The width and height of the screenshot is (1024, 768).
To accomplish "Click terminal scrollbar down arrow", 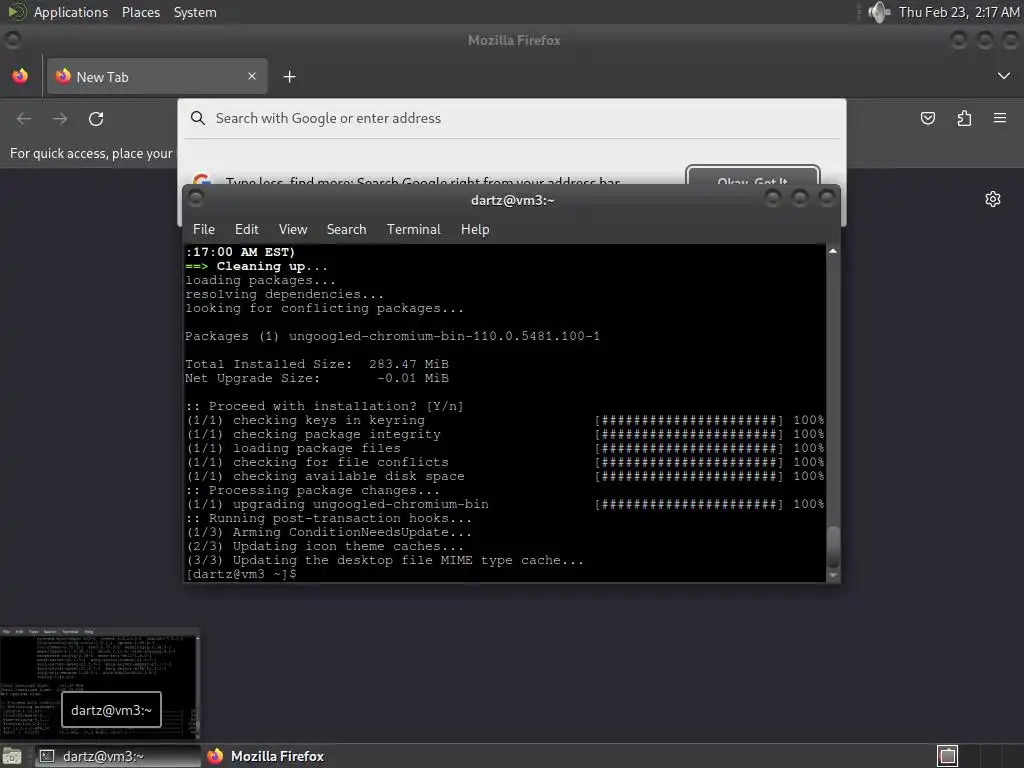I will (833, 575).
